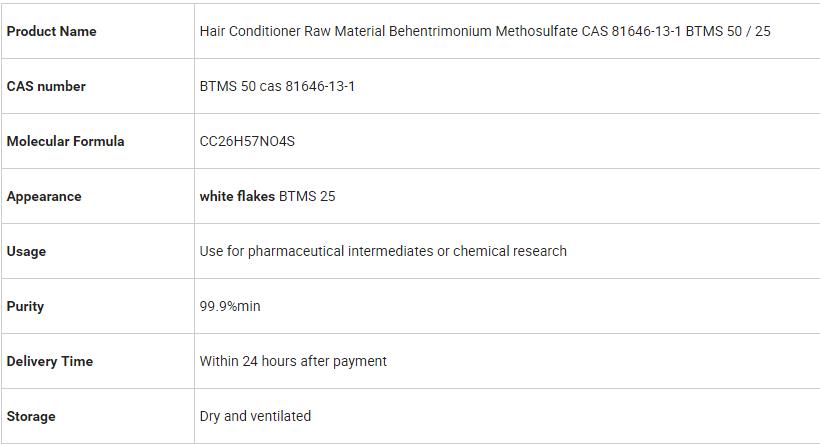Click the 'BTMS 50 cas 81646-13-1' value

point(277,86)
